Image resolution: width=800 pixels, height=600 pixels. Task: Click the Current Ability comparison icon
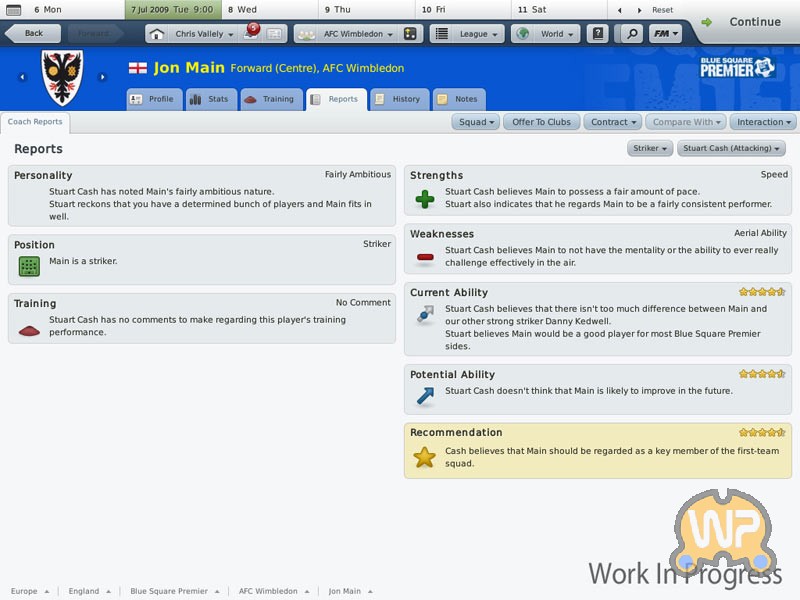(x=425, y=314)
